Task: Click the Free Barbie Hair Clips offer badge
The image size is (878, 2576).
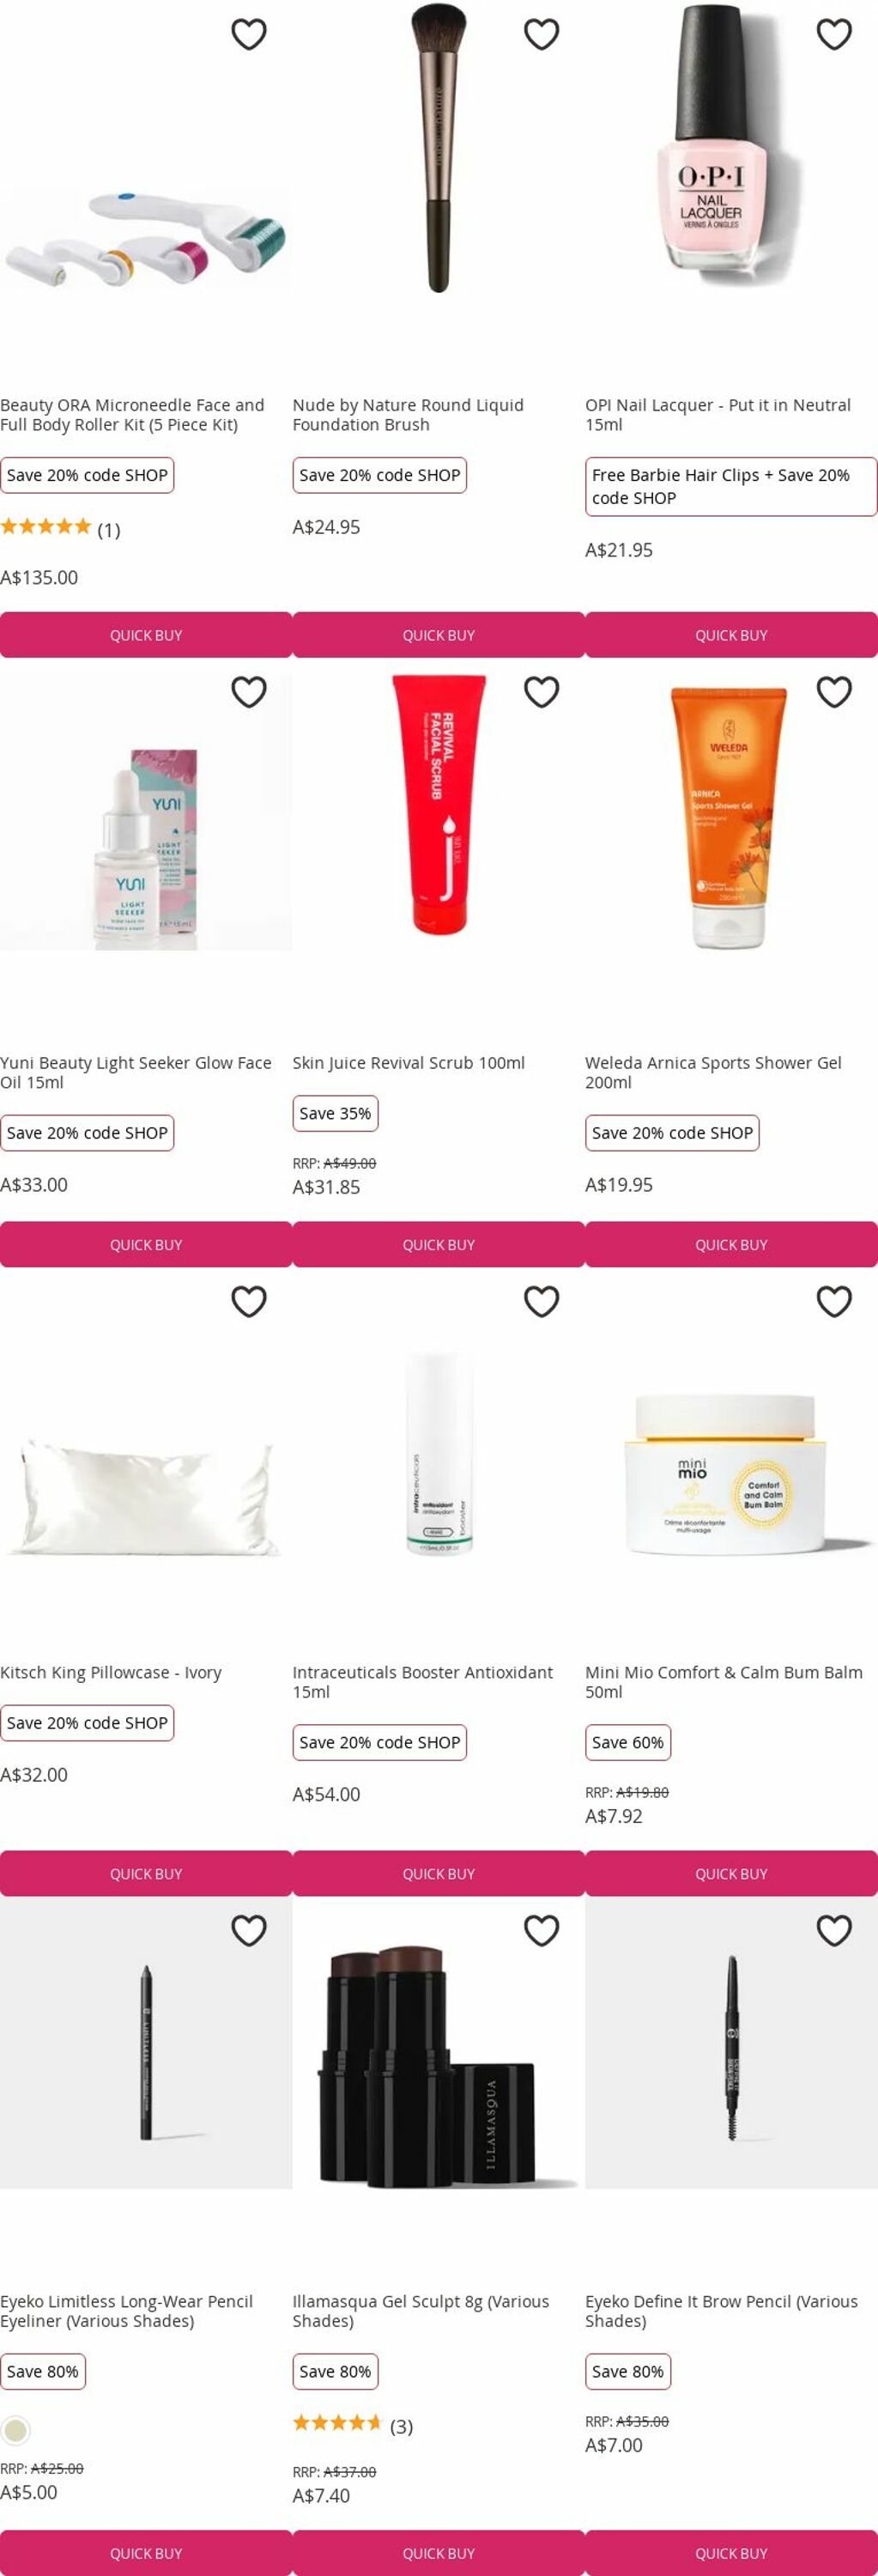Action: 731,486
